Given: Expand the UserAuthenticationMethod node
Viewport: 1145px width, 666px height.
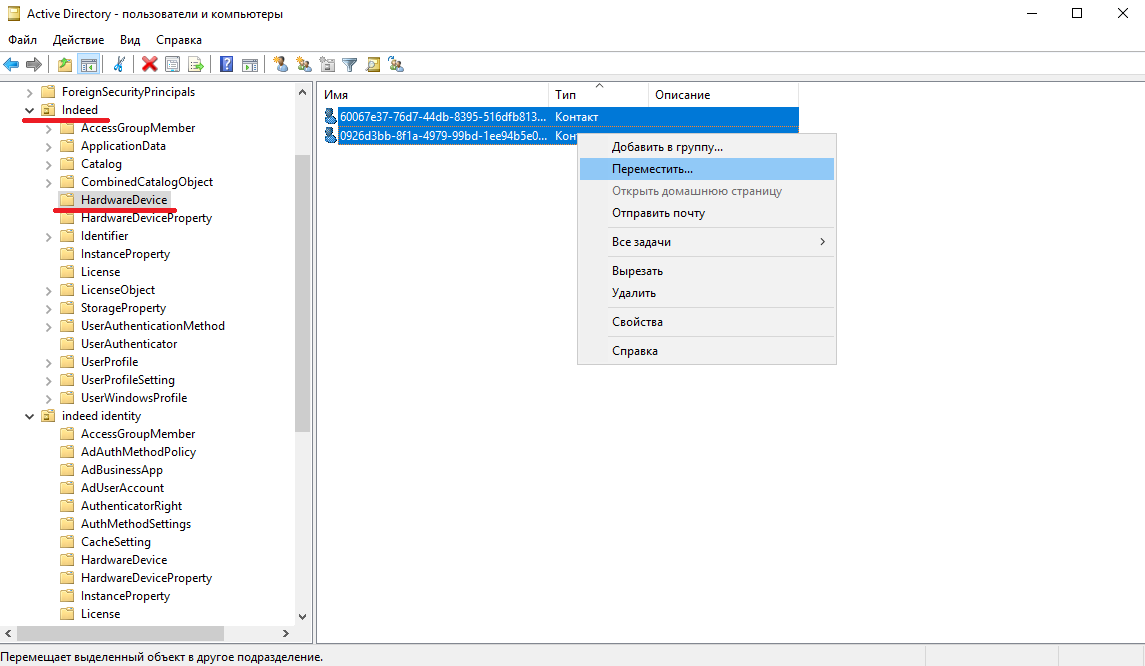Looking at the screenshot, I should [x=48, y=326].
